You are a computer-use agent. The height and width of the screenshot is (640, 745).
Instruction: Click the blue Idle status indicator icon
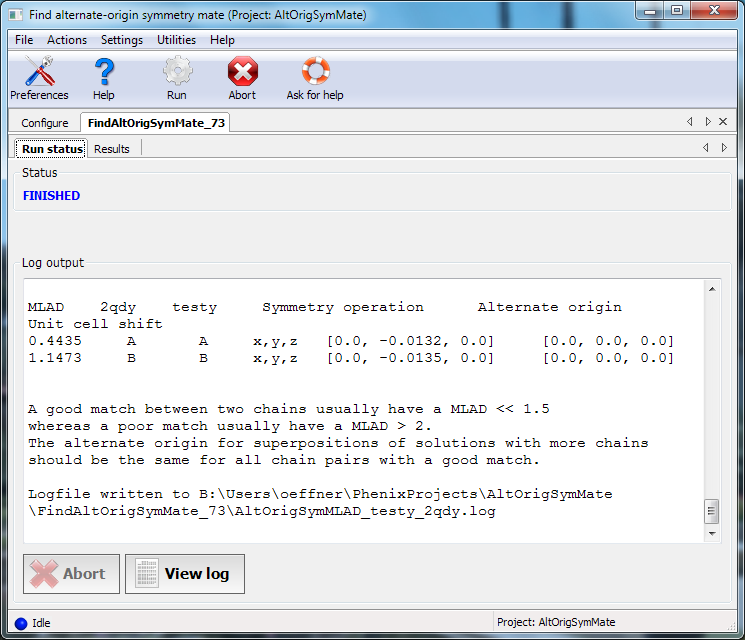pos(21,623)
